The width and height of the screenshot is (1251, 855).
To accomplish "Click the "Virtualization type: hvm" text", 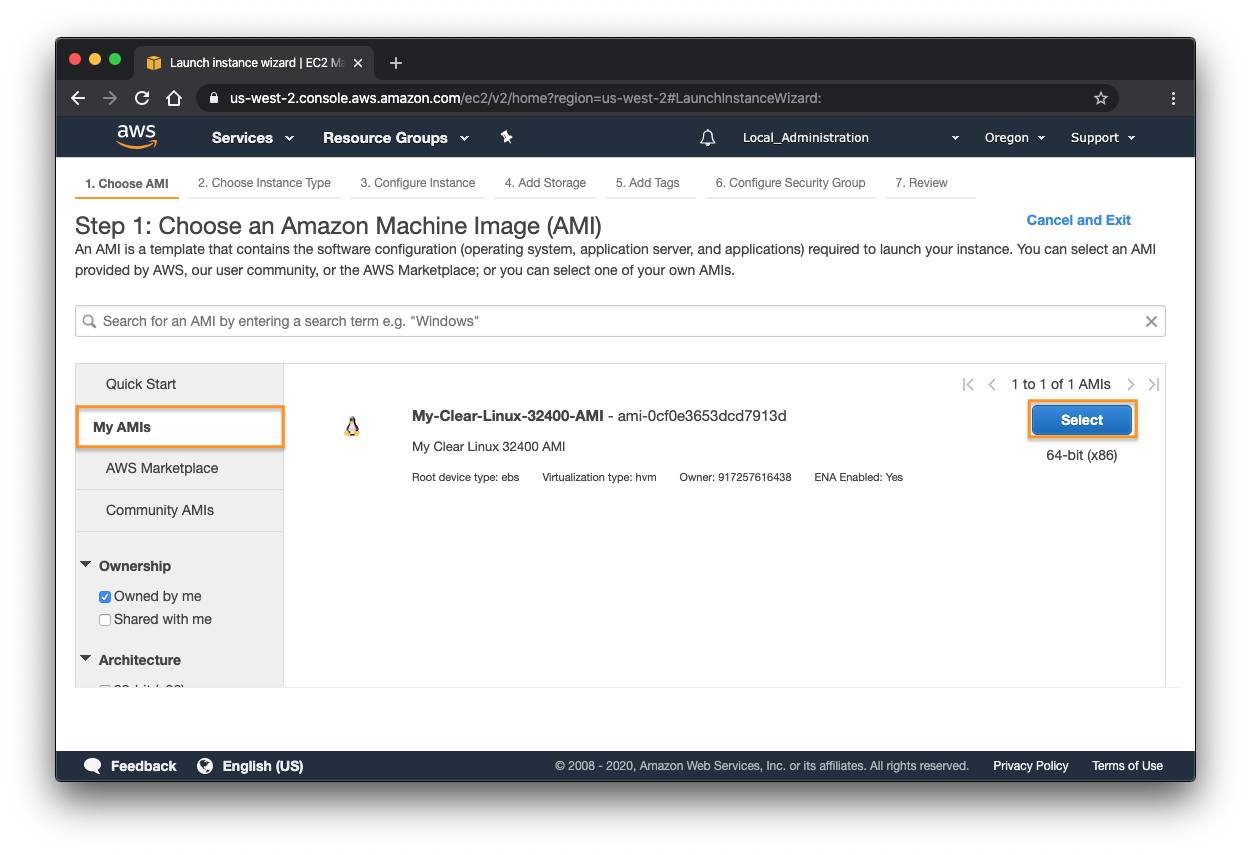I will [x=599, y=478].
